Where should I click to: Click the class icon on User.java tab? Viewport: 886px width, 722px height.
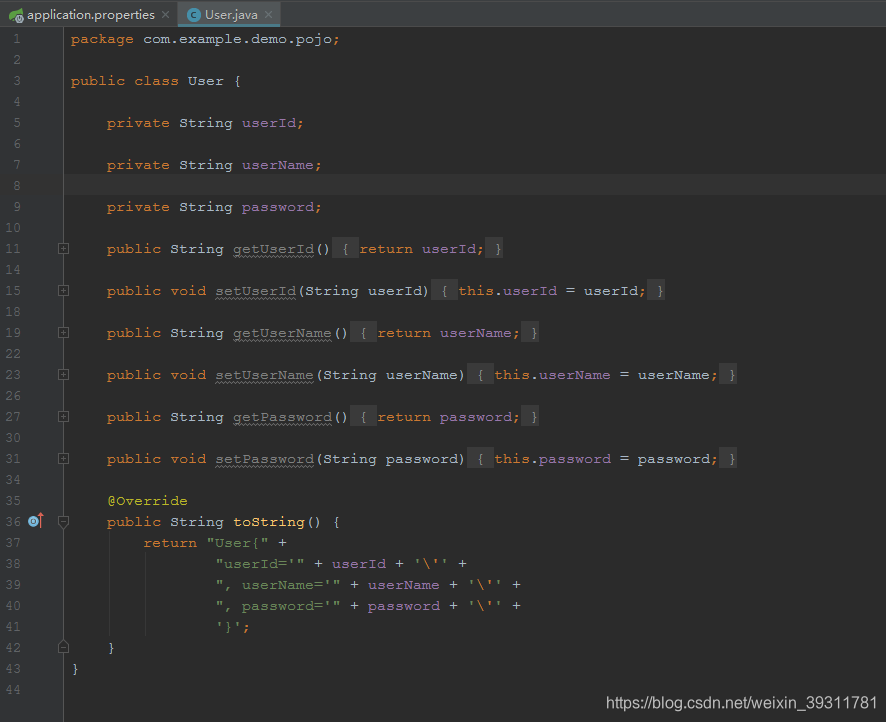[x=194, y=15]
